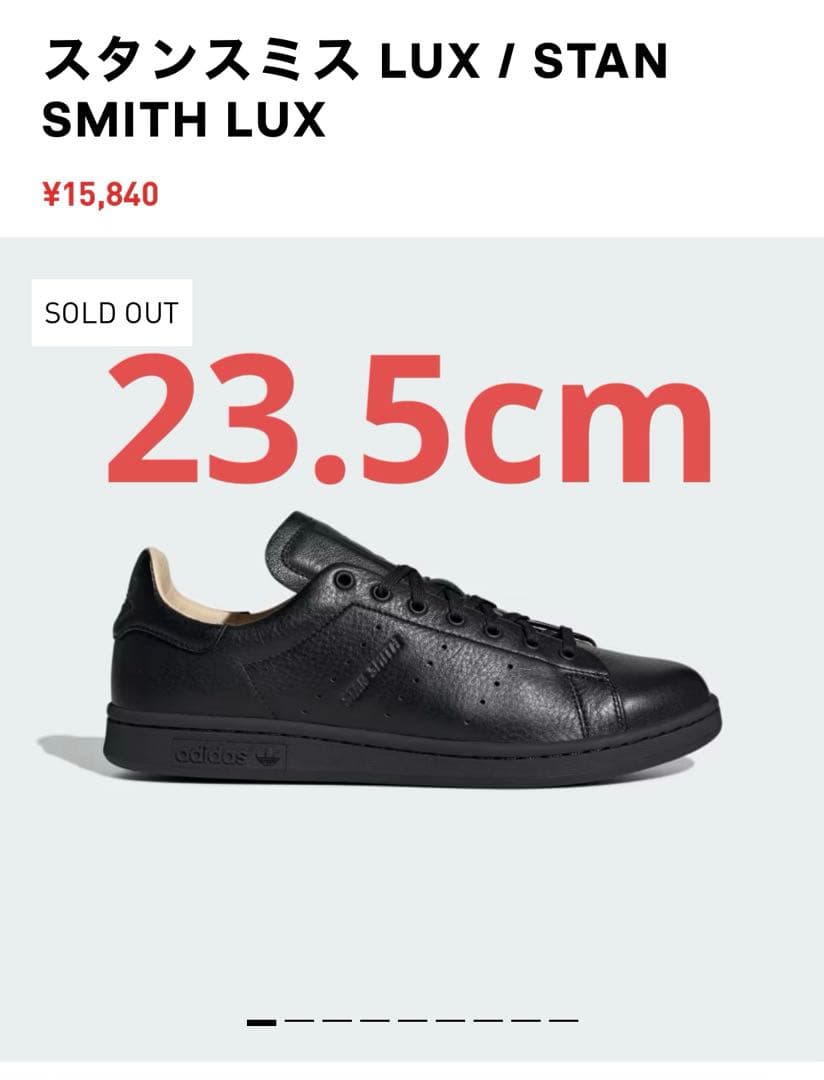Click the active first carousel indicator dash
This screenshot has height=1080, width=824.
tap(261, 1021)
